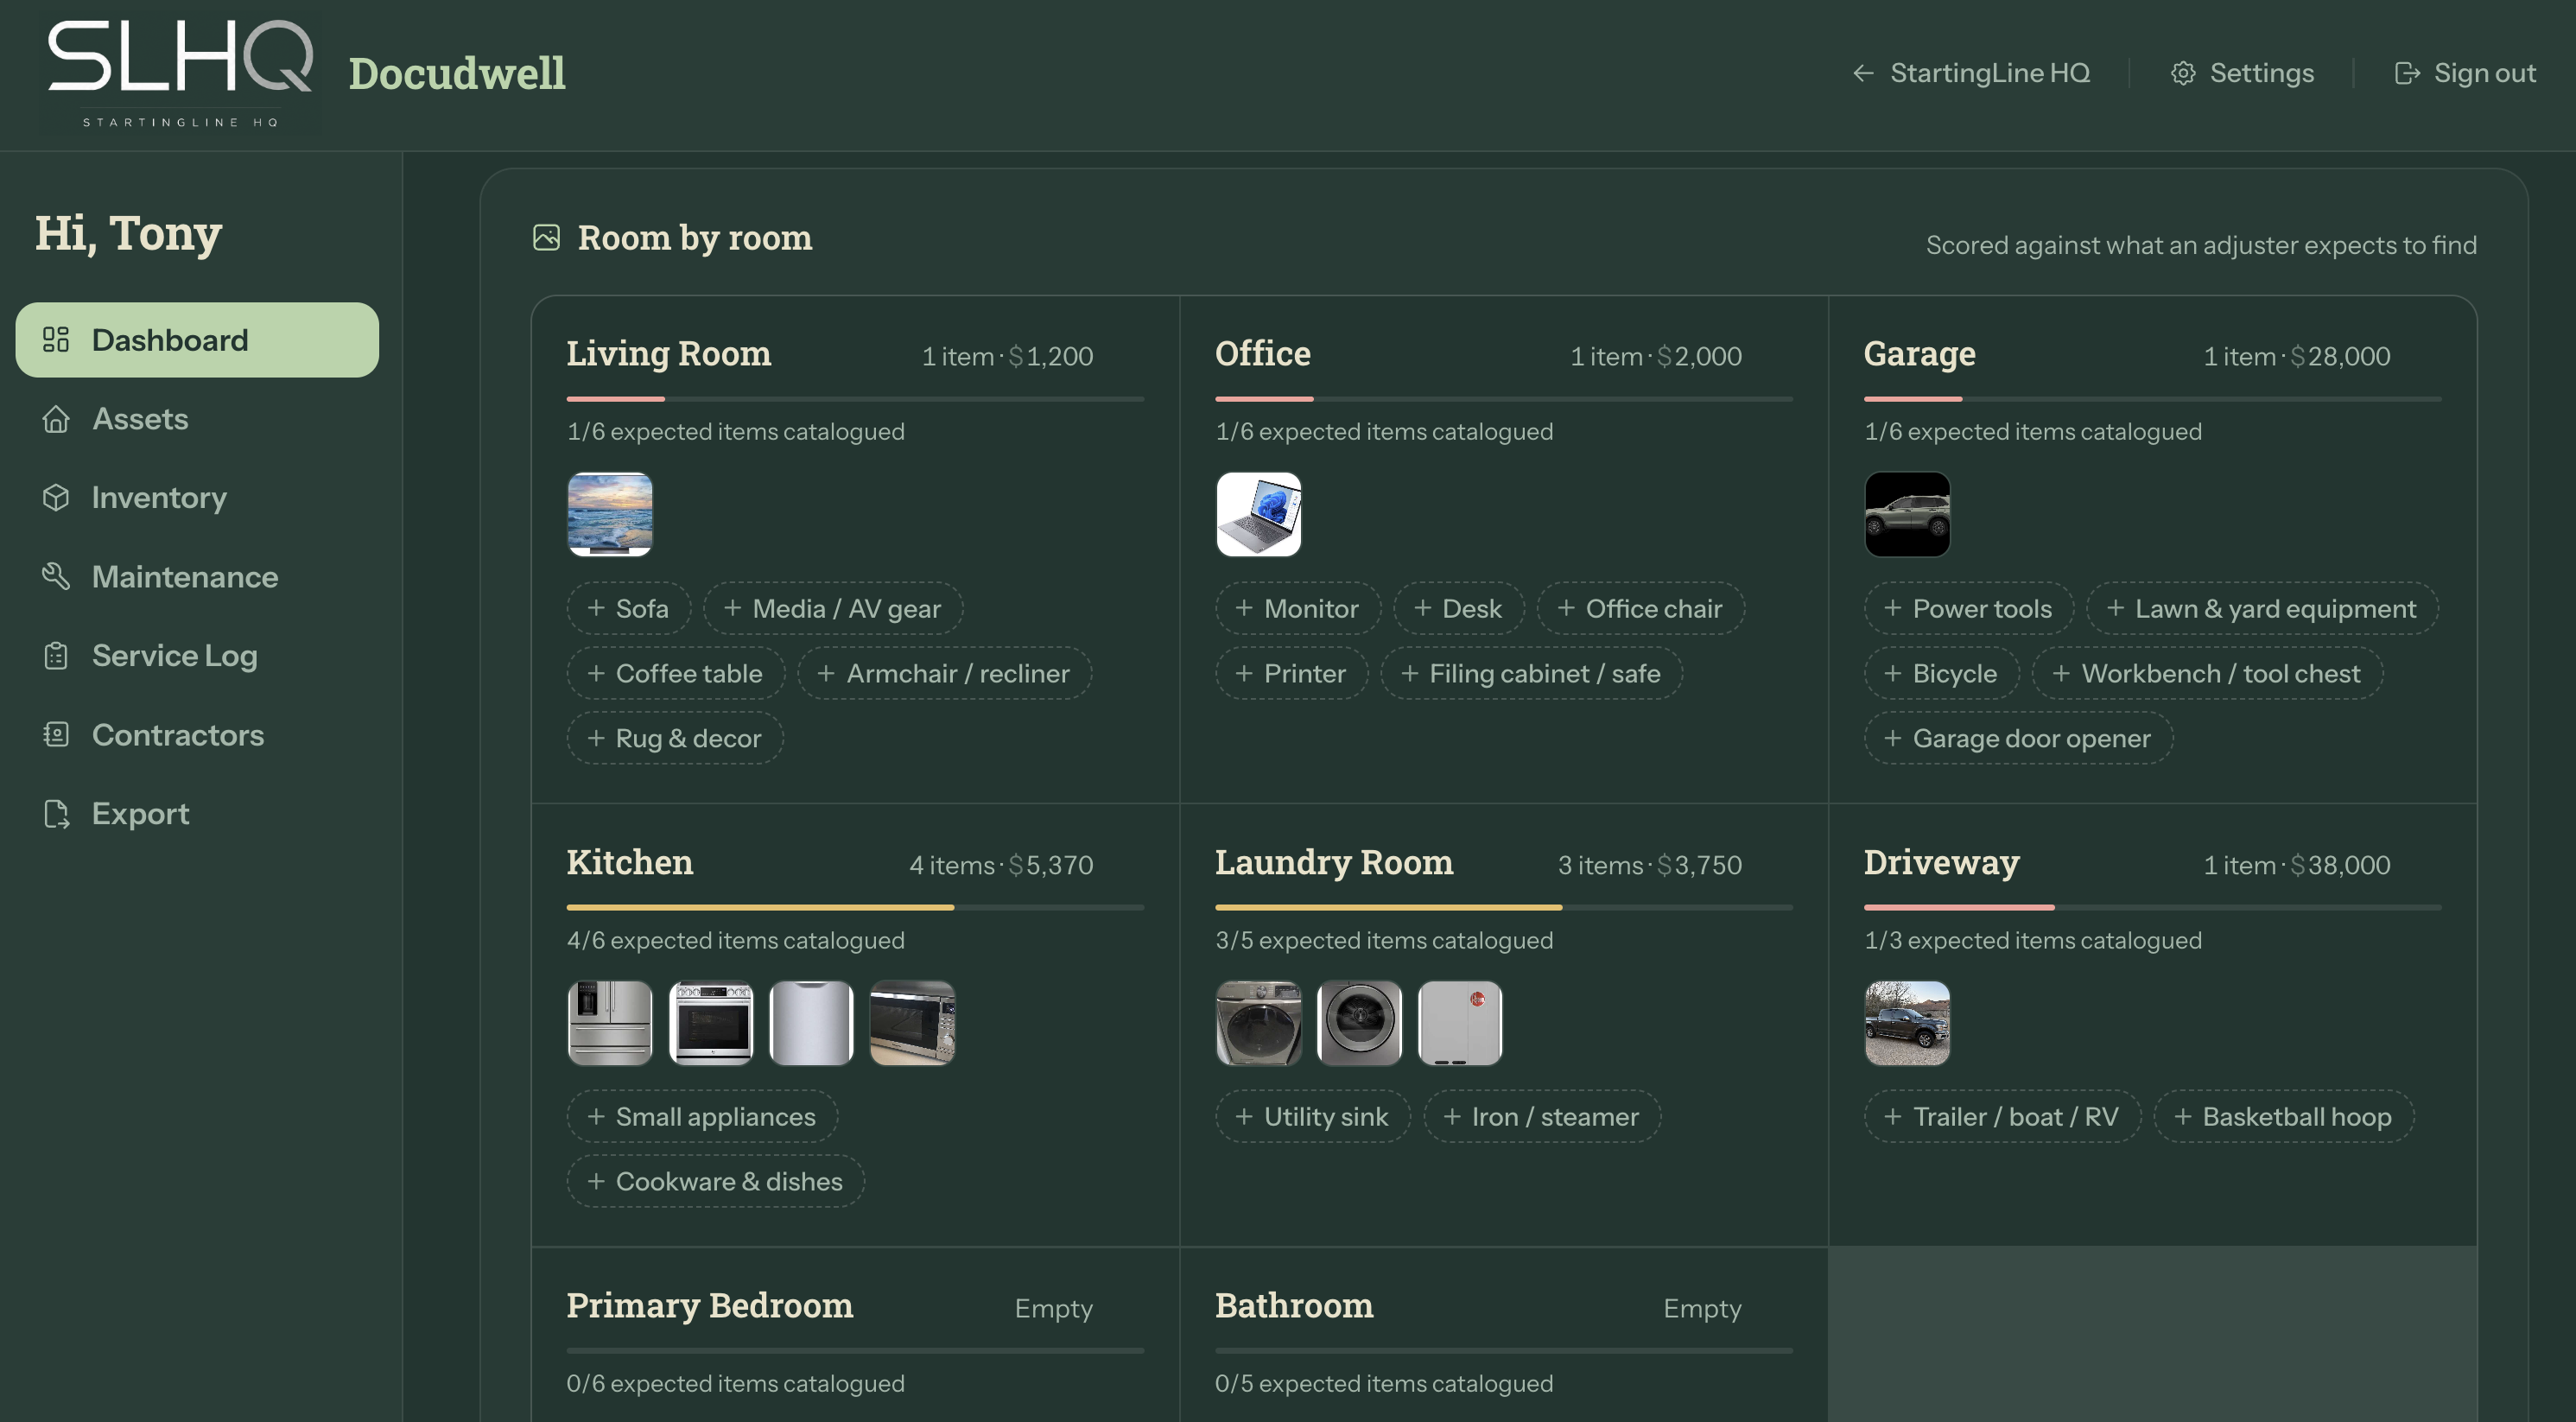View the Contractors page
This screenshot has width=2576, height=1422.
[x=197, y=735]
